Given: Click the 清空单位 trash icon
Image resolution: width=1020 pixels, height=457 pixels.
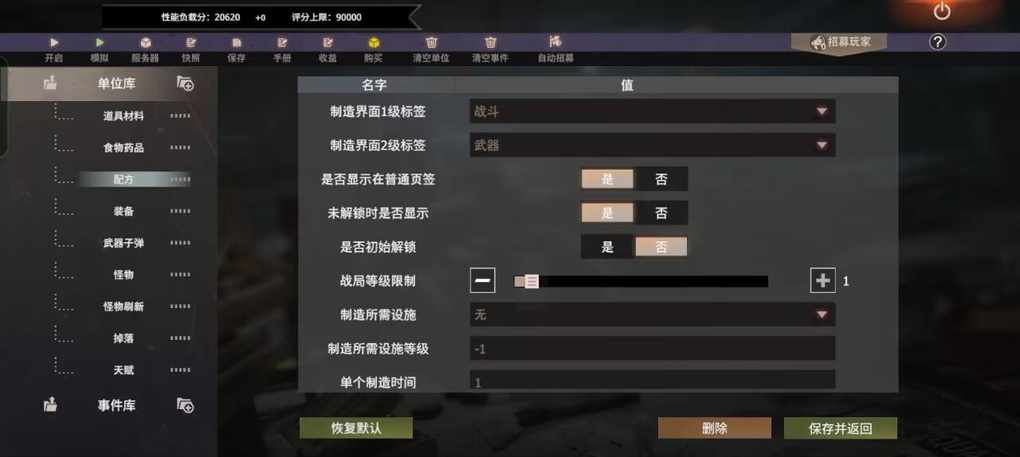Looking at the screenshot, I should click(x=431, y=43).
